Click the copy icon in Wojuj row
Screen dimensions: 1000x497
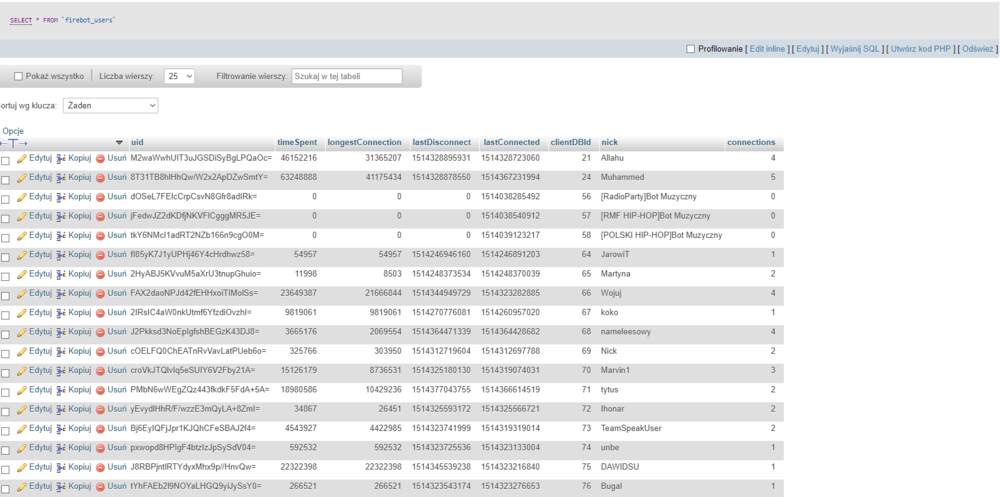pos(61,293)
